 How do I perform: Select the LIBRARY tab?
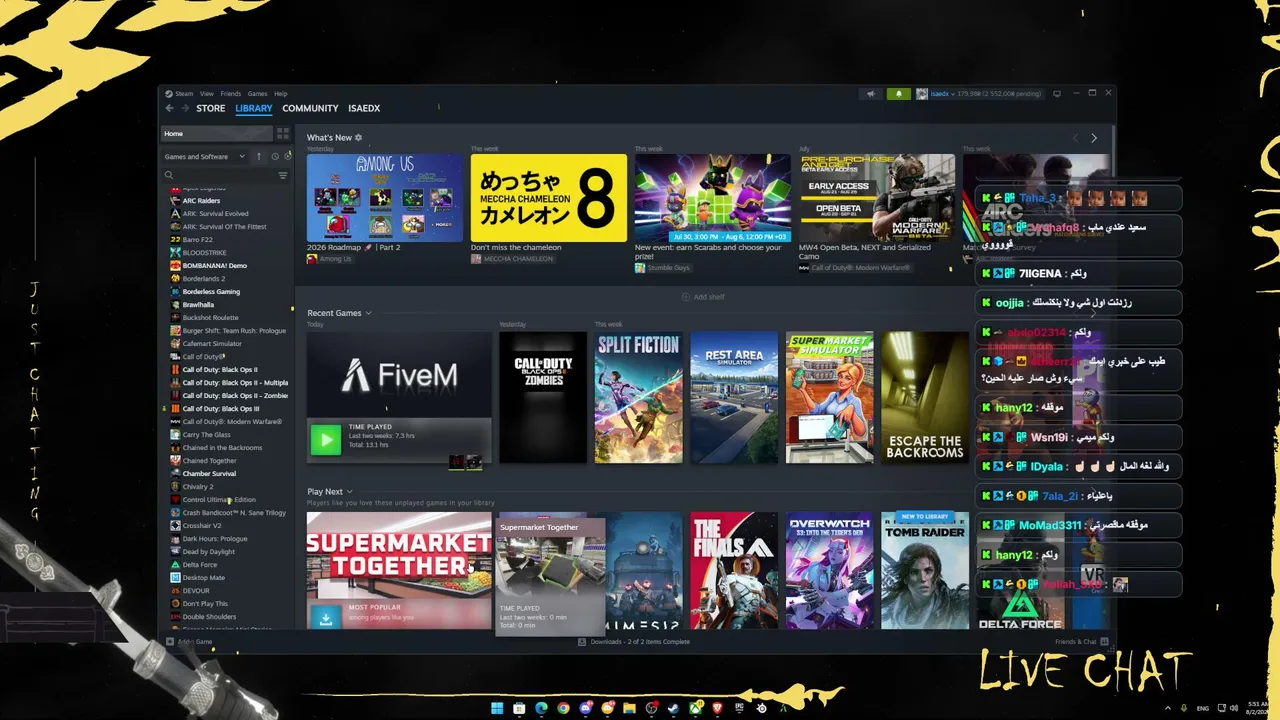254,108
